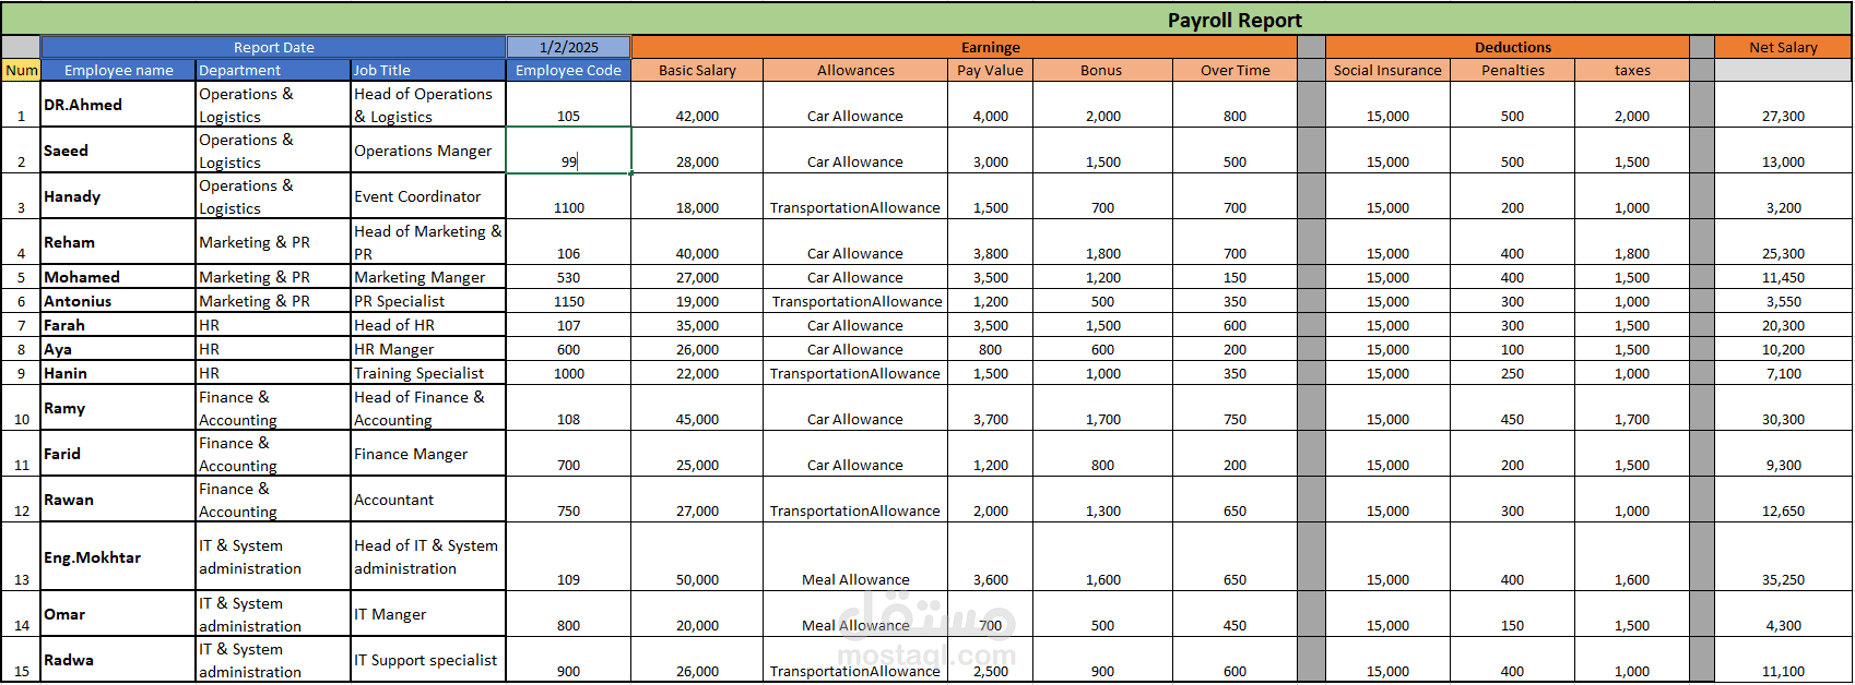Select employee name cell Radwa

[x=118, y=660]
